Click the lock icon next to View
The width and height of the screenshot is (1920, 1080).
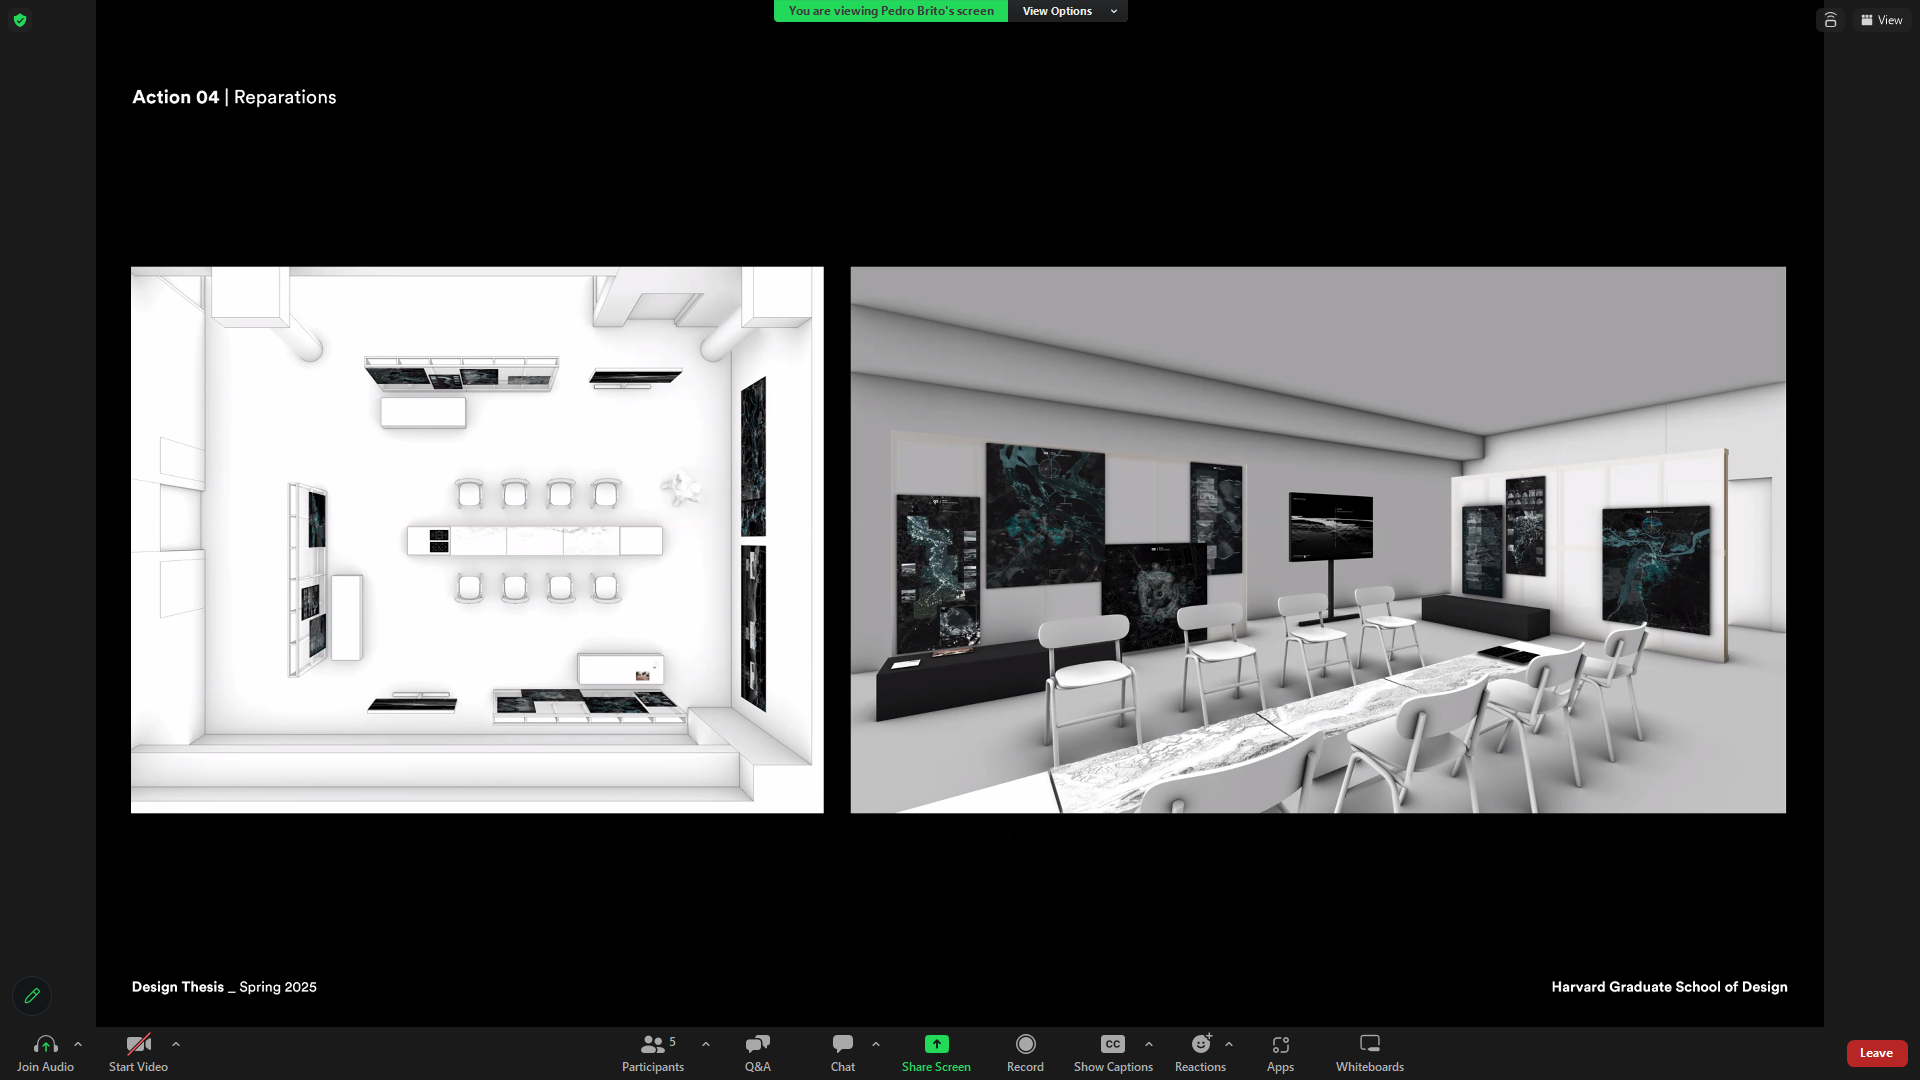coord(1830,20)
